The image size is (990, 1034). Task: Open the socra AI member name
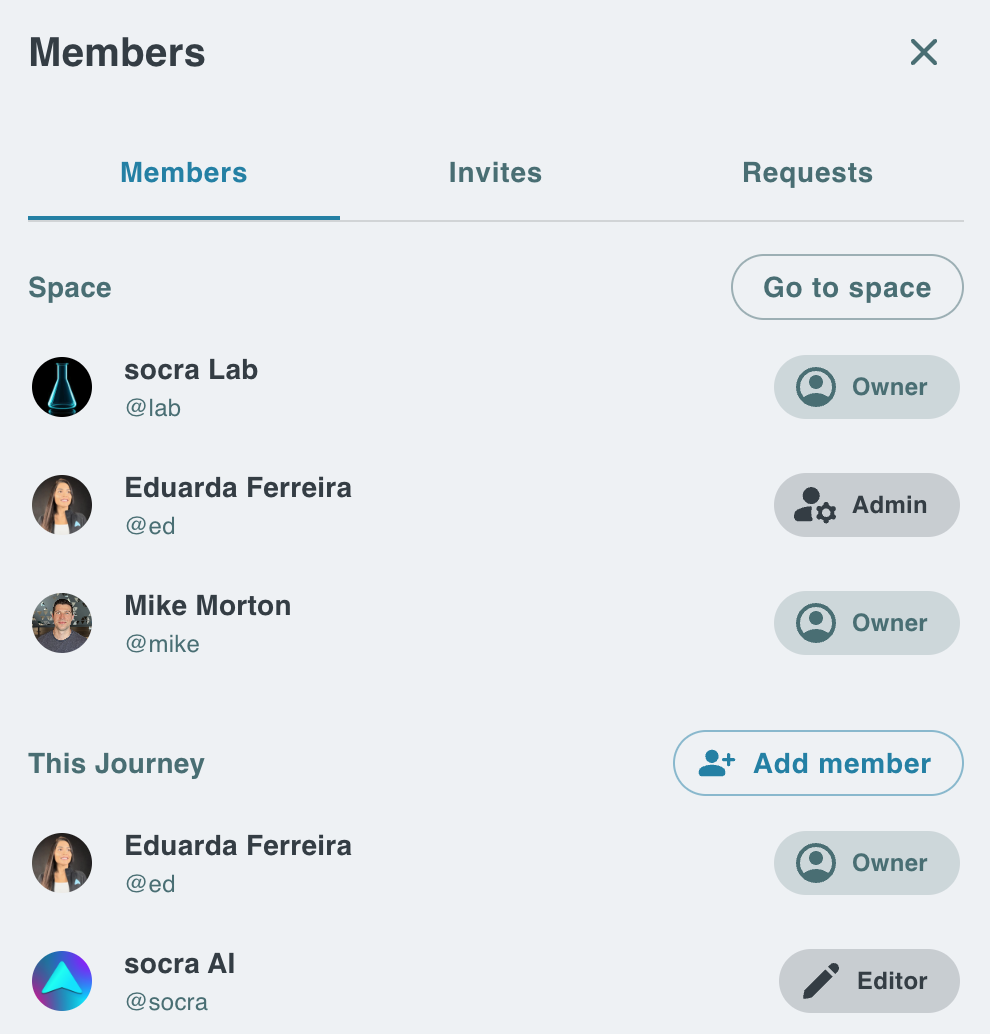pos(180,964)
